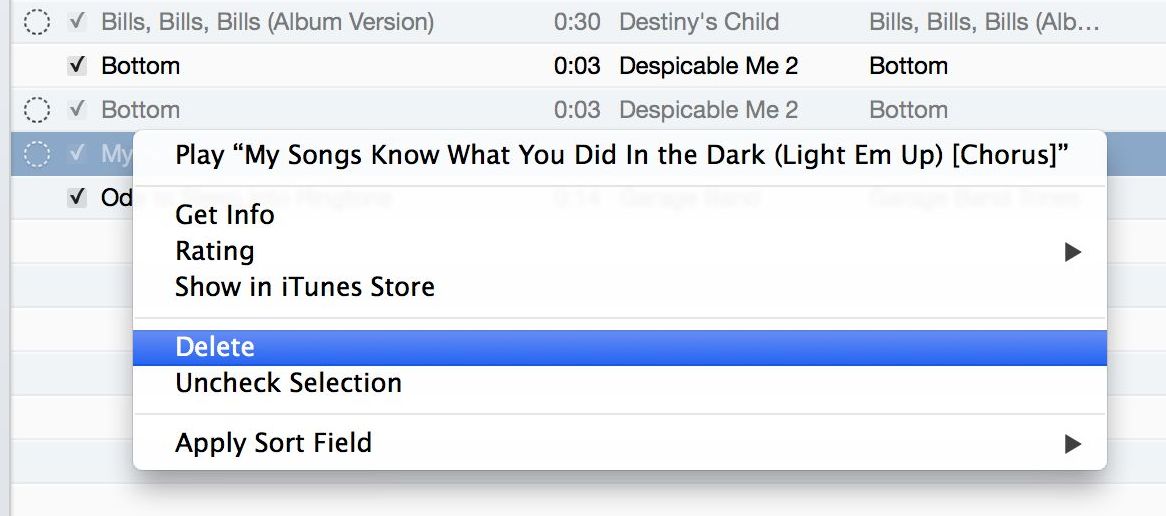This screenshot has height=516, width=1166.
Task: Uncheck the black-text Bottom track checkmark
Action: [x=76, y=66]
